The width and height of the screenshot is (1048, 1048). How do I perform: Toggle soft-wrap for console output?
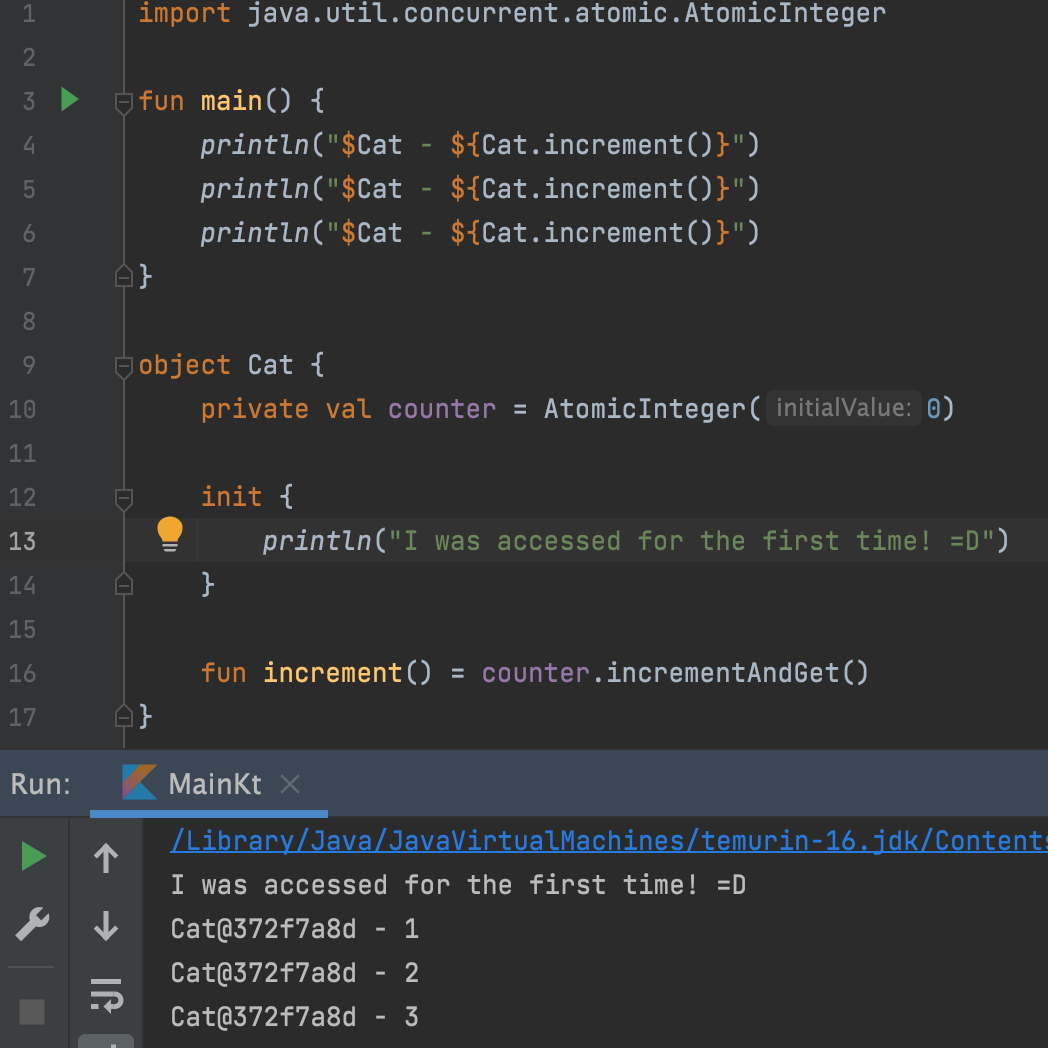pos(106,996)
